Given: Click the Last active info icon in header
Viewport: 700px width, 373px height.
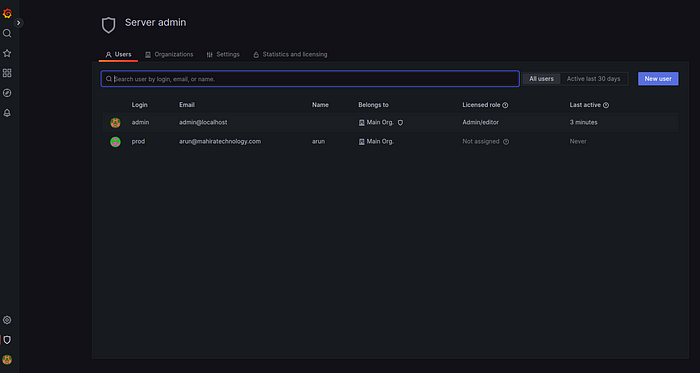Looking at the screenshot, I should click(606, 105).
